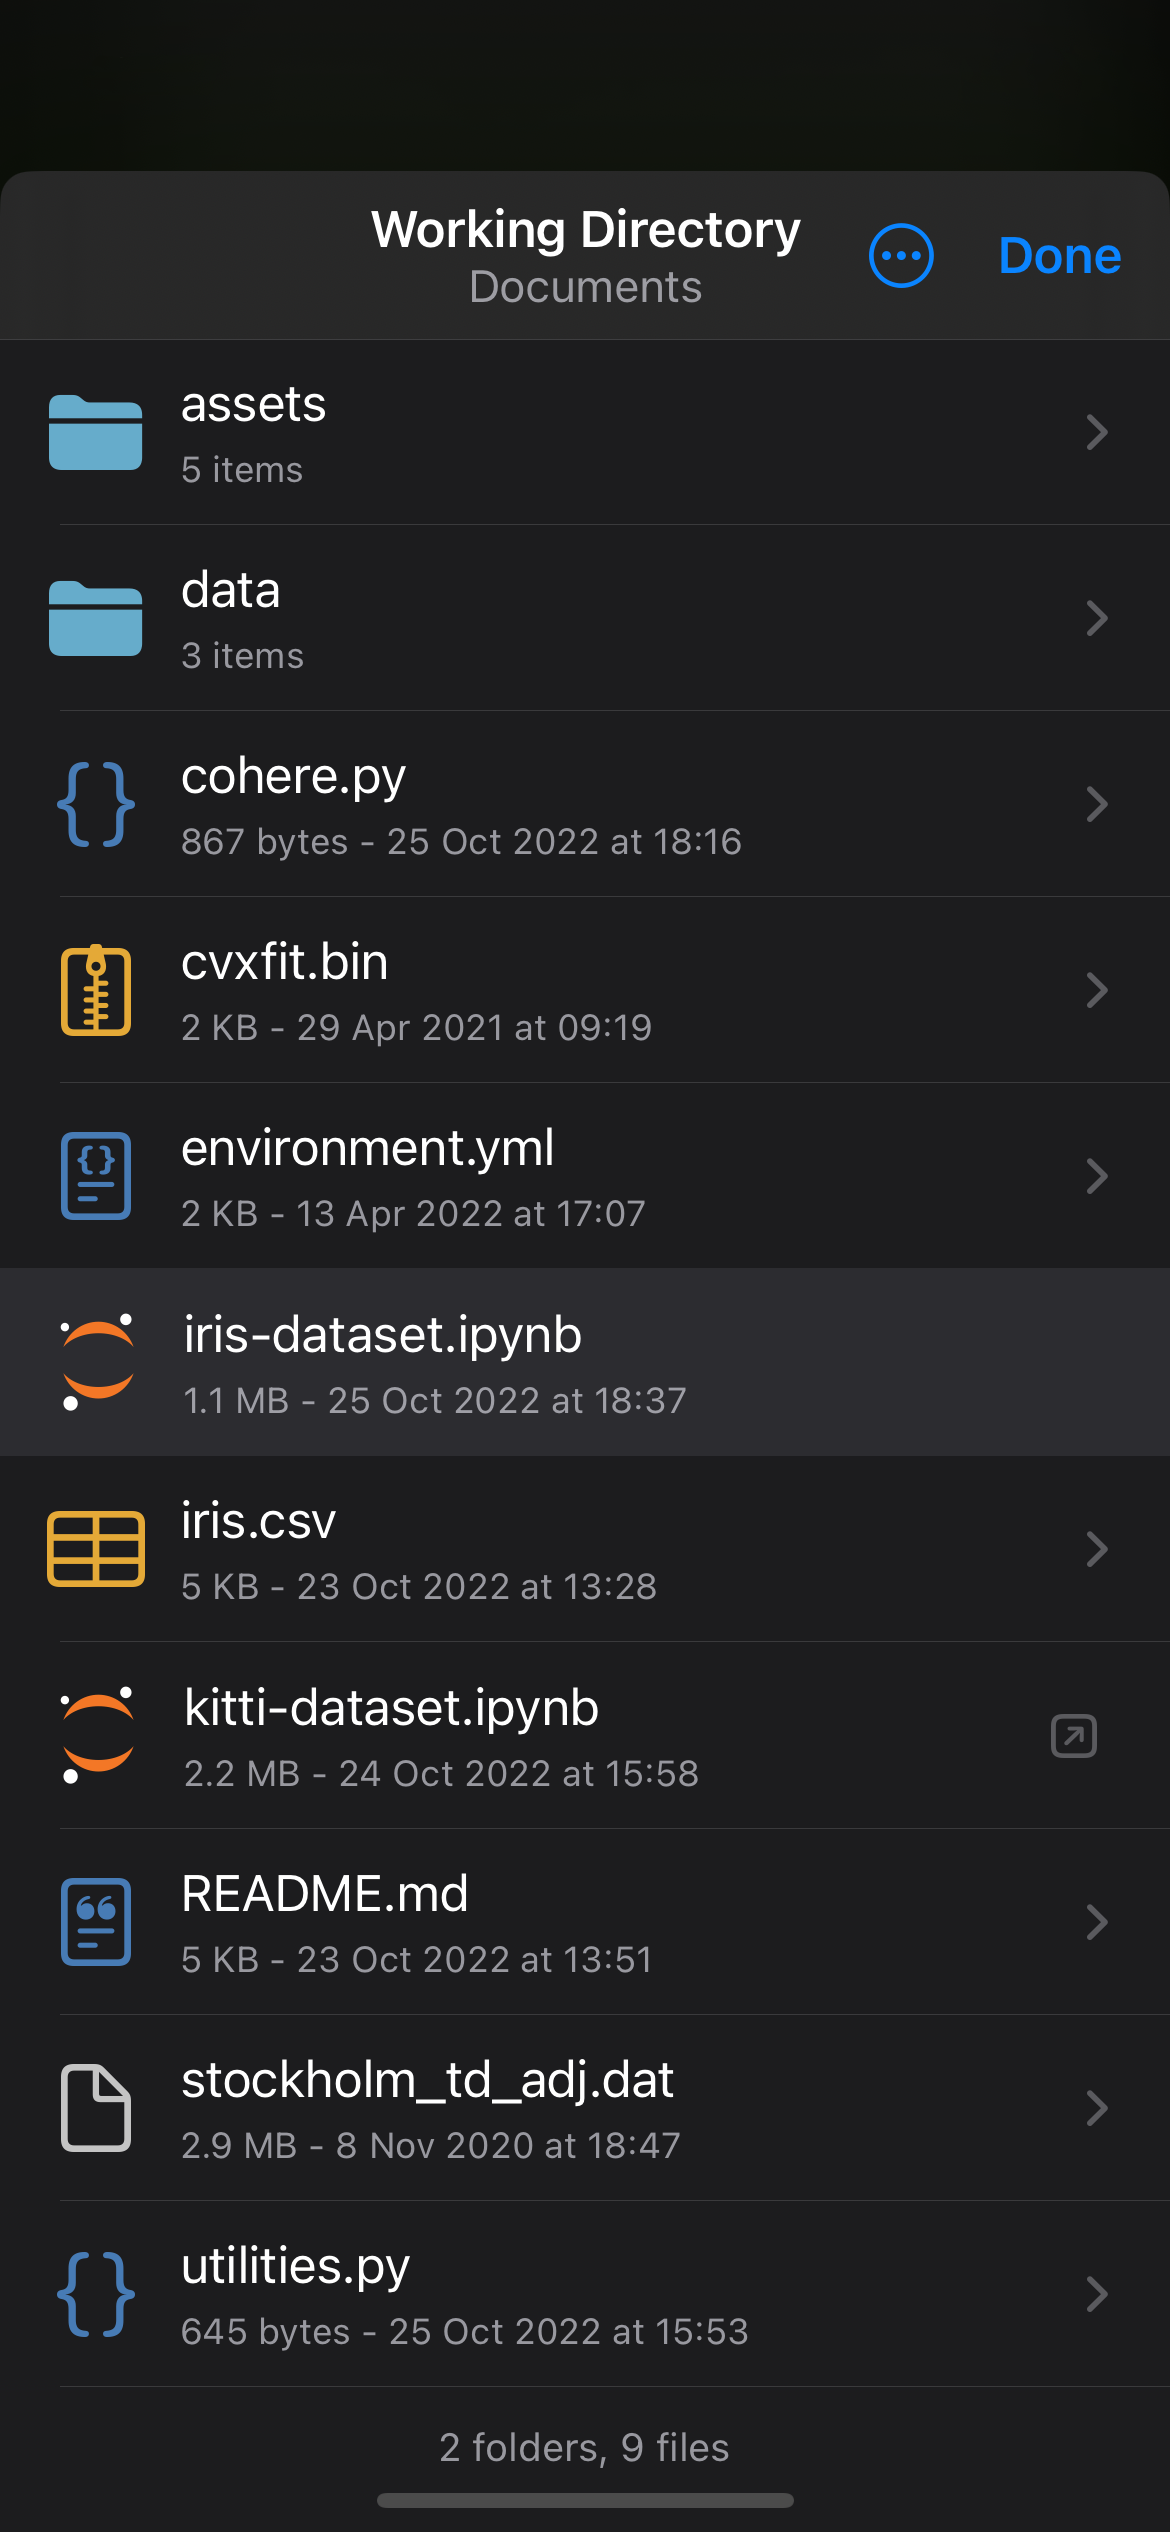
Task: Open the chevron next to utilities.py
Action: (1097, 2294)
